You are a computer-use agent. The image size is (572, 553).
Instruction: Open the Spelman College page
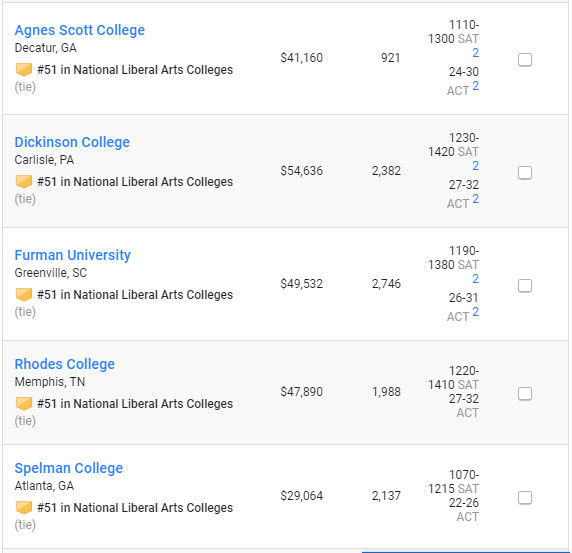(x=69, y=468)
